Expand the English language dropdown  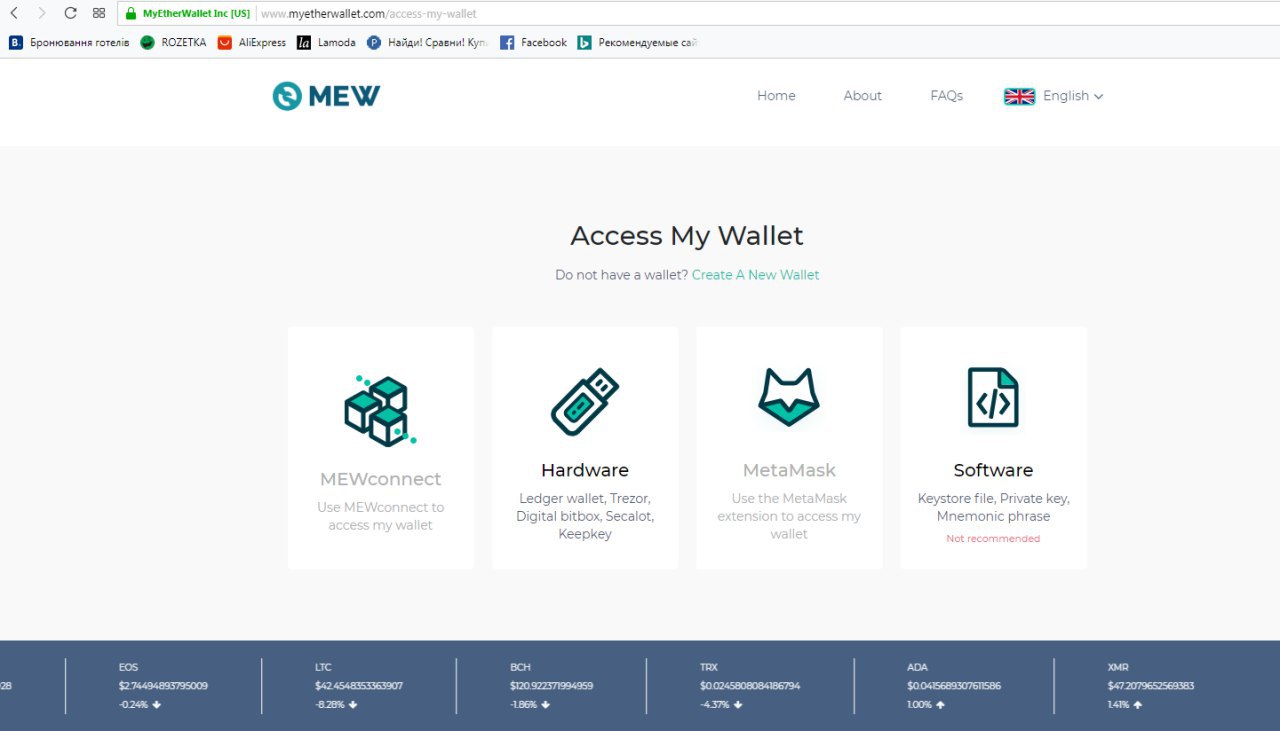(1073, 96)
